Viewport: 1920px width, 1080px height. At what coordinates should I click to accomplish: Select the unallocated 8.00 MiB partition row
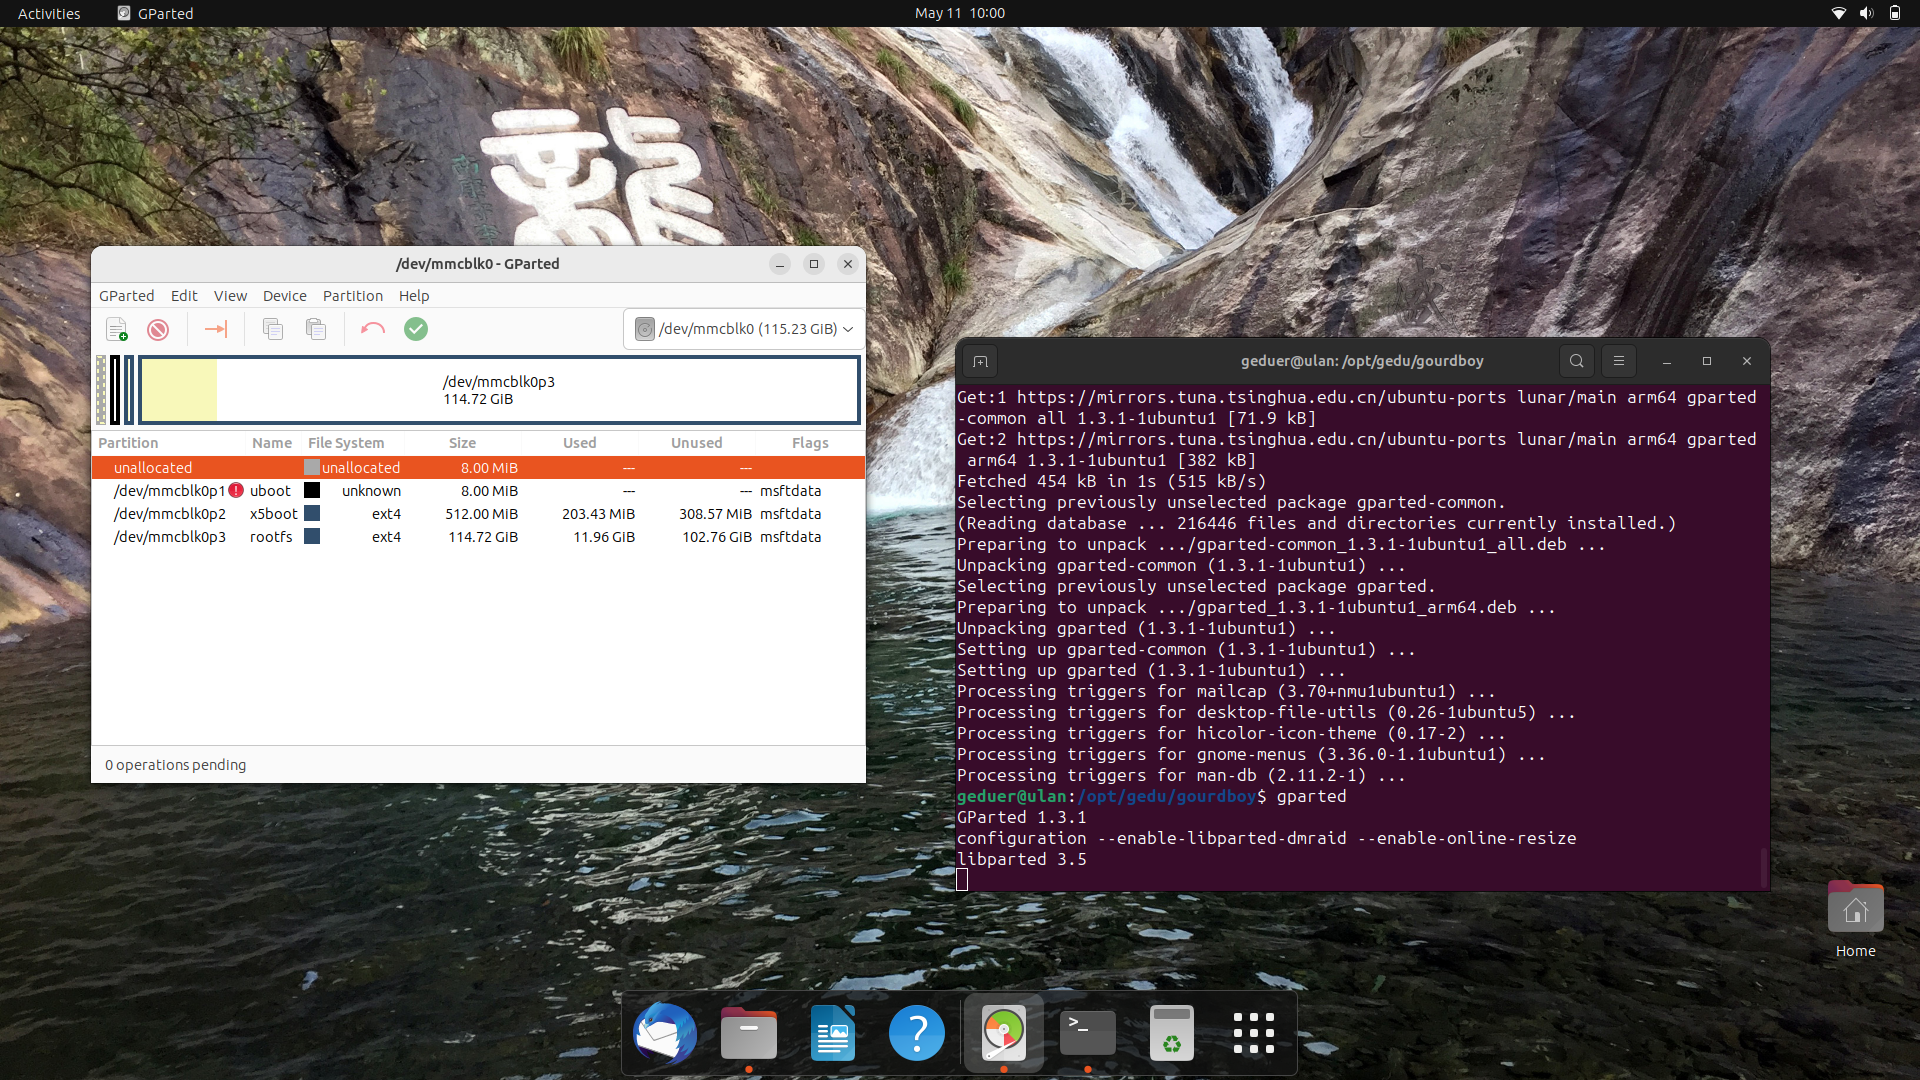pyautogui.click(x=478, y=468)
